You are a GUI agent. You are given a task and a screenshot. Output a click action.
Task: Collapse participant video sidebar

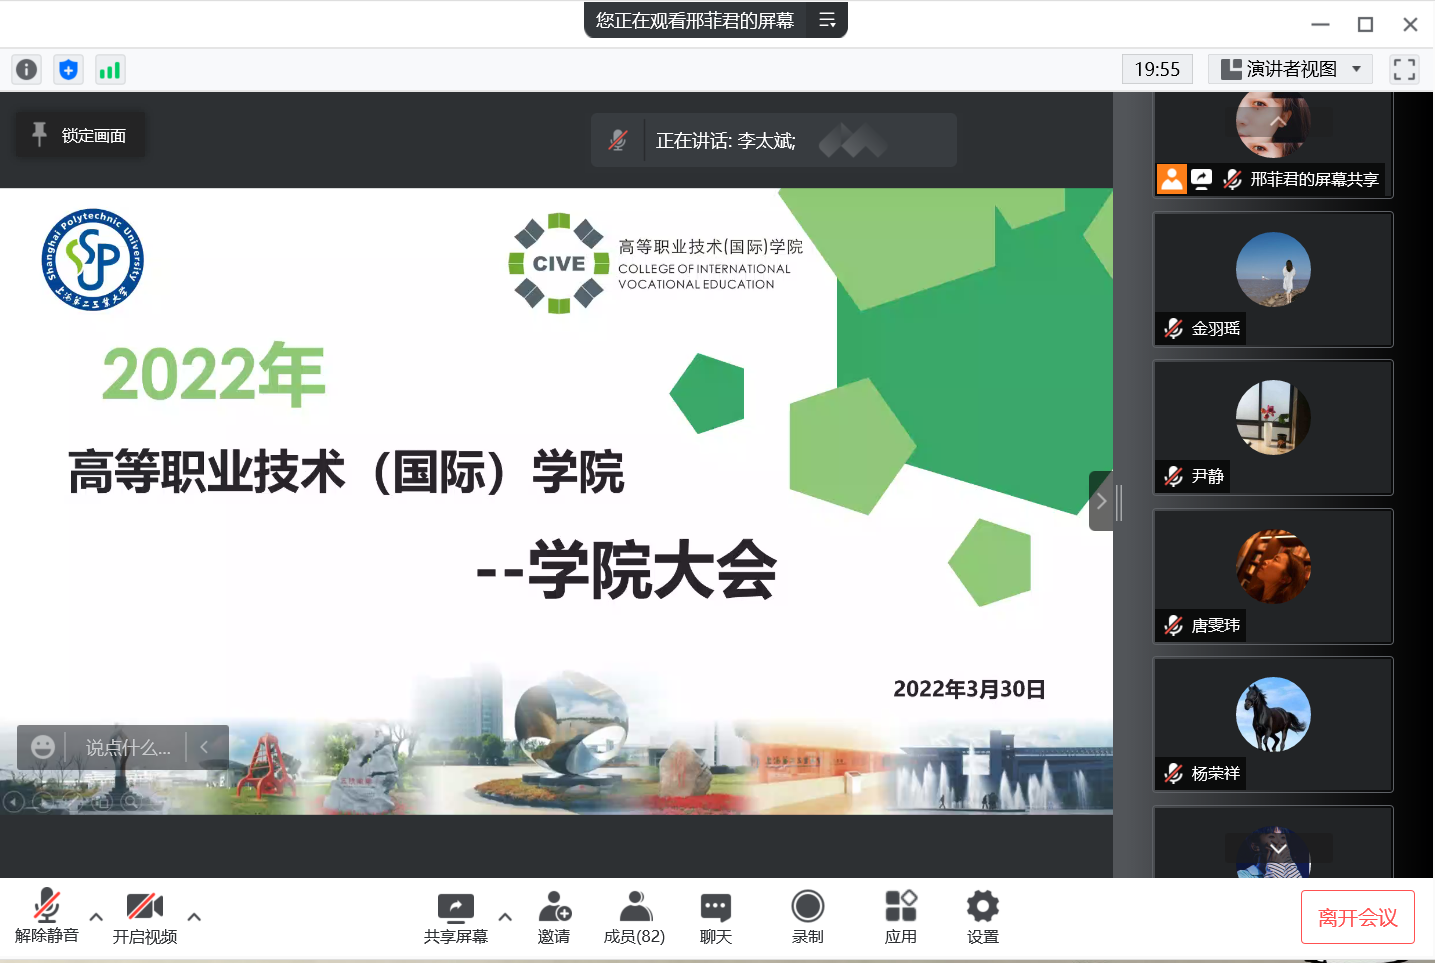(x=1101, y=501)
